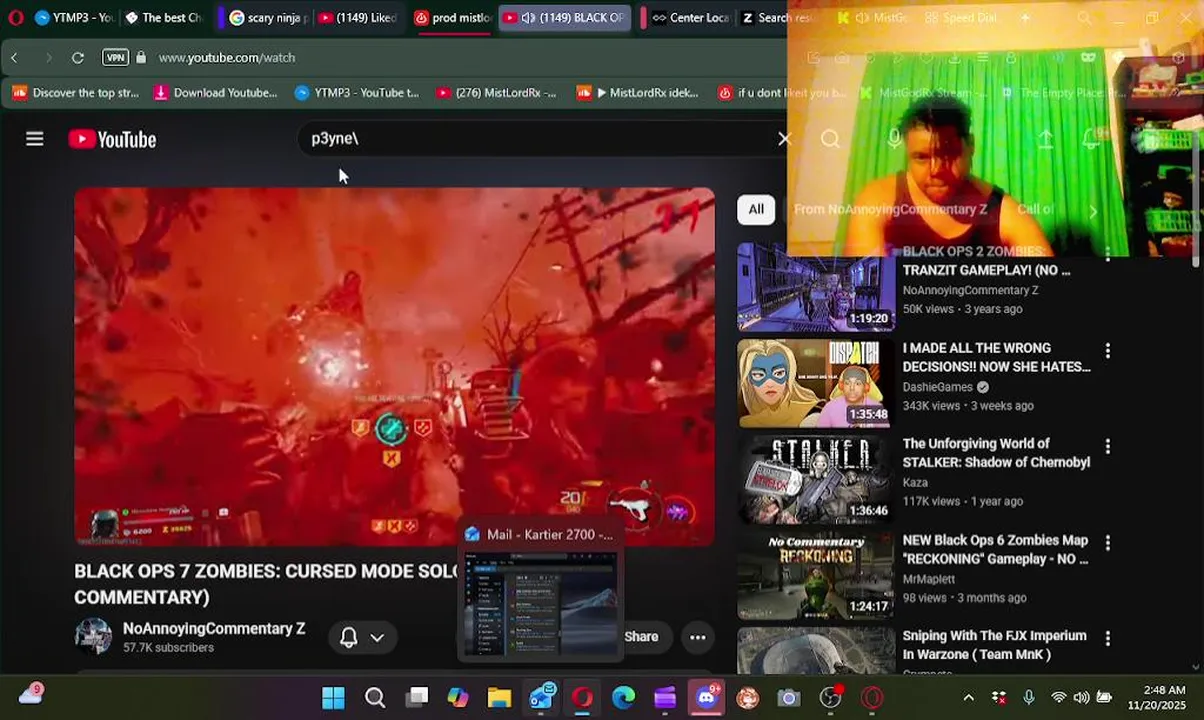Open the volume speaker tray icon
Viewport: 1204px width, 720px height.
coord(1081,698)
